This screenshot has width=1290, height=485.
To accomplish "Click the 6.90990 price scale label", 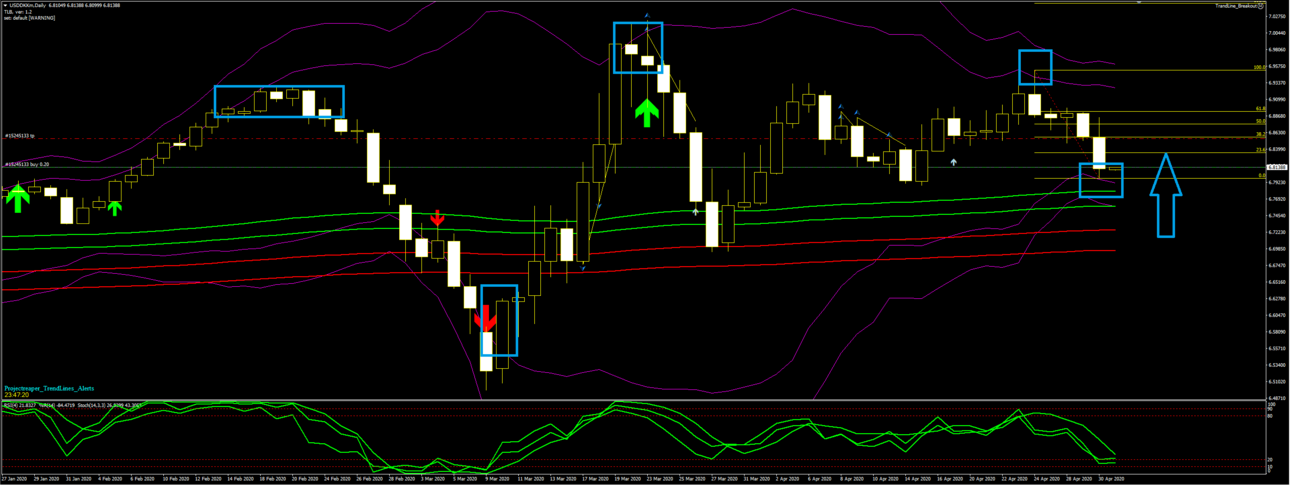I will point(1277,99).
